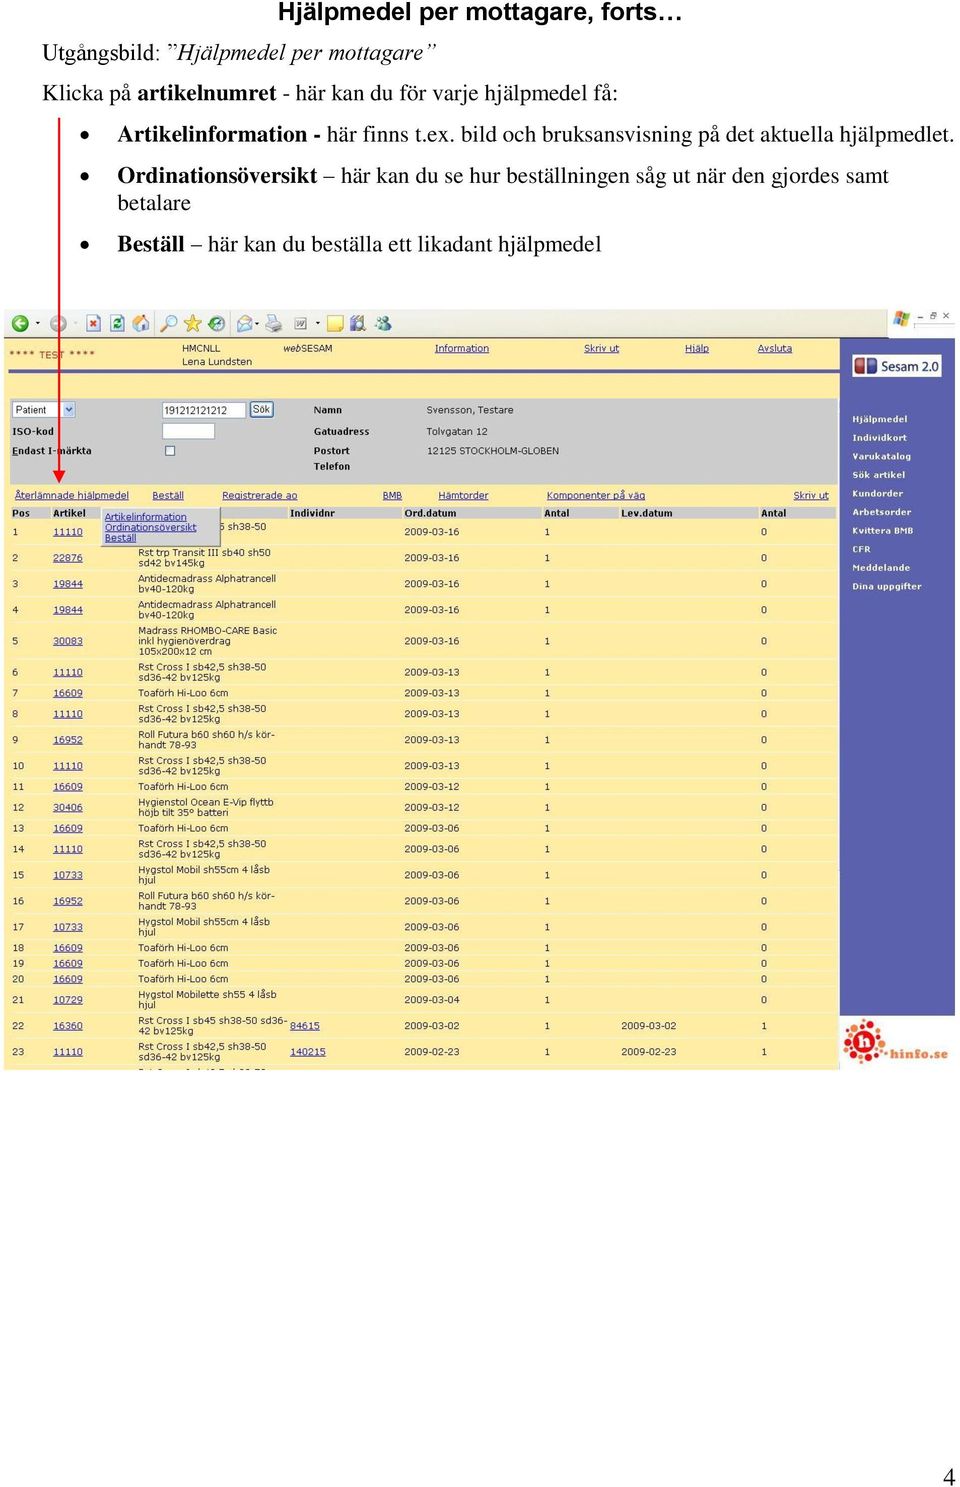Click individual number 140215 in row 23
Screen dimensions: 960x1487
pos(308,1052)
